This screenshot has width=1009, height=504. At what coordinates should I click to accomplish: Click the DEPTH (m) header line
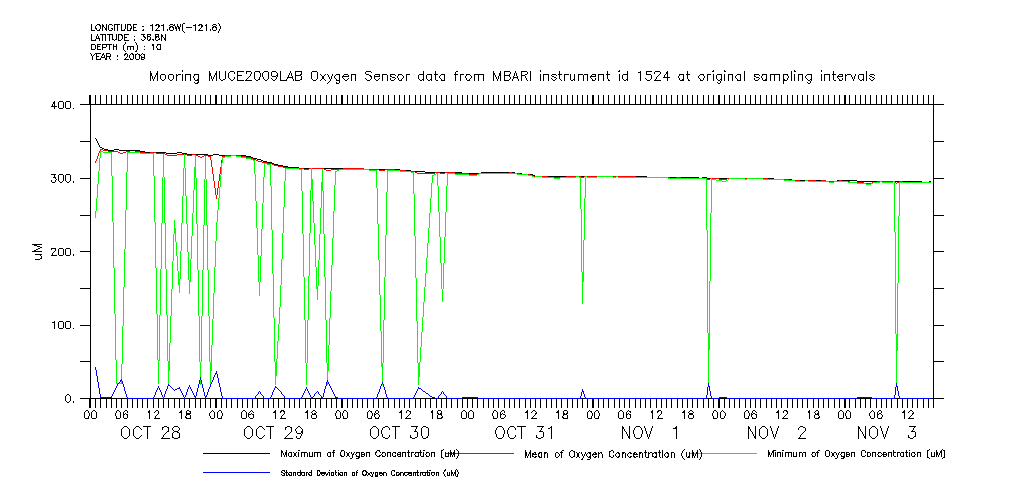point(126,47)
